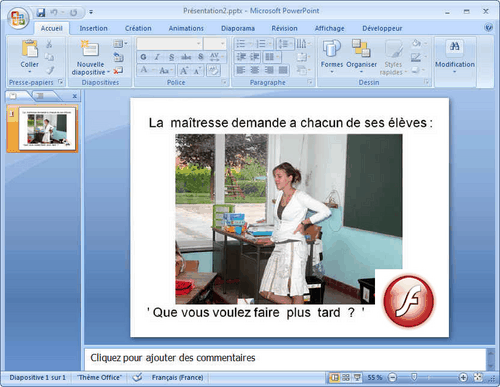Click the zoom slider handle
The height and width of the screenshot is (387, 500).
pos(414,377)
